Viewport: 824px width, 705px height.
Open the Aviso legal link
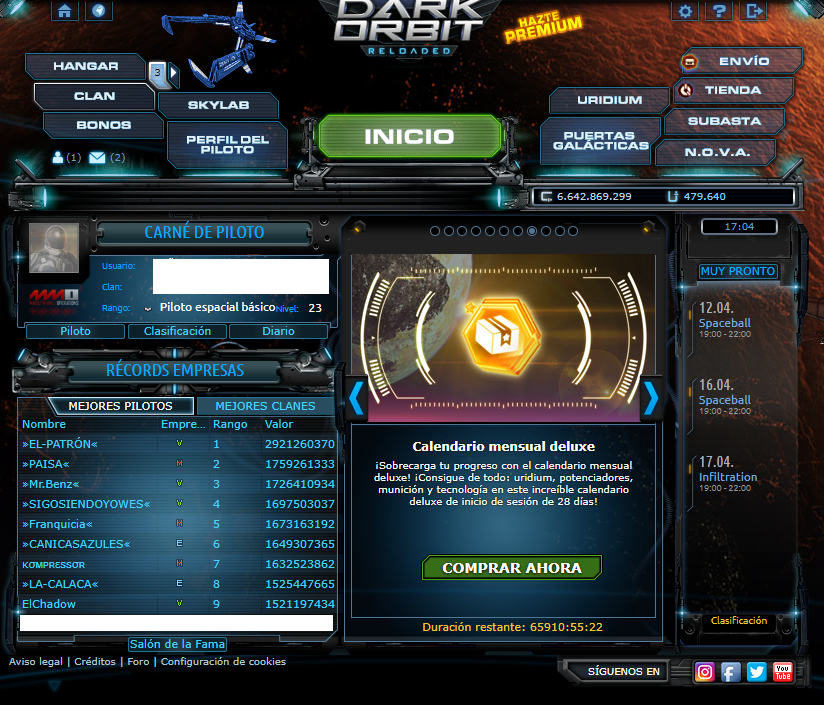click(x=36, y=661)
